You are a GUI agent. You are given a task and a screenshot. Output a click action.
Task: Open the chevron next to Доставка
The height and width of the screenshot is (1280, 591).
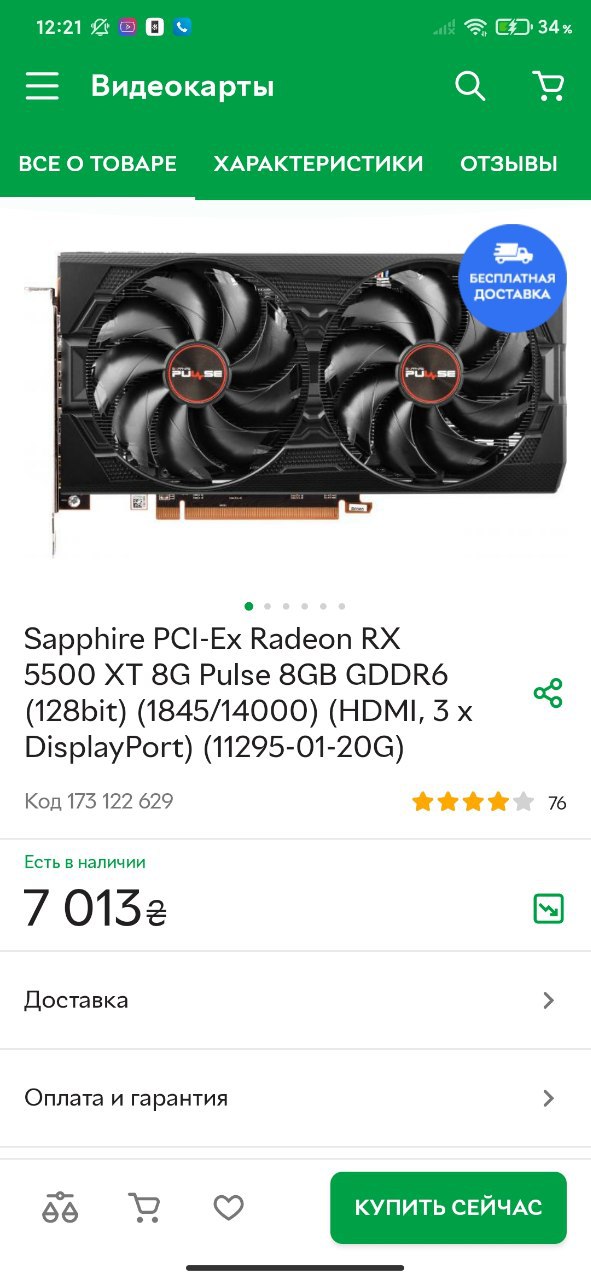click(x=548, y=1000)
